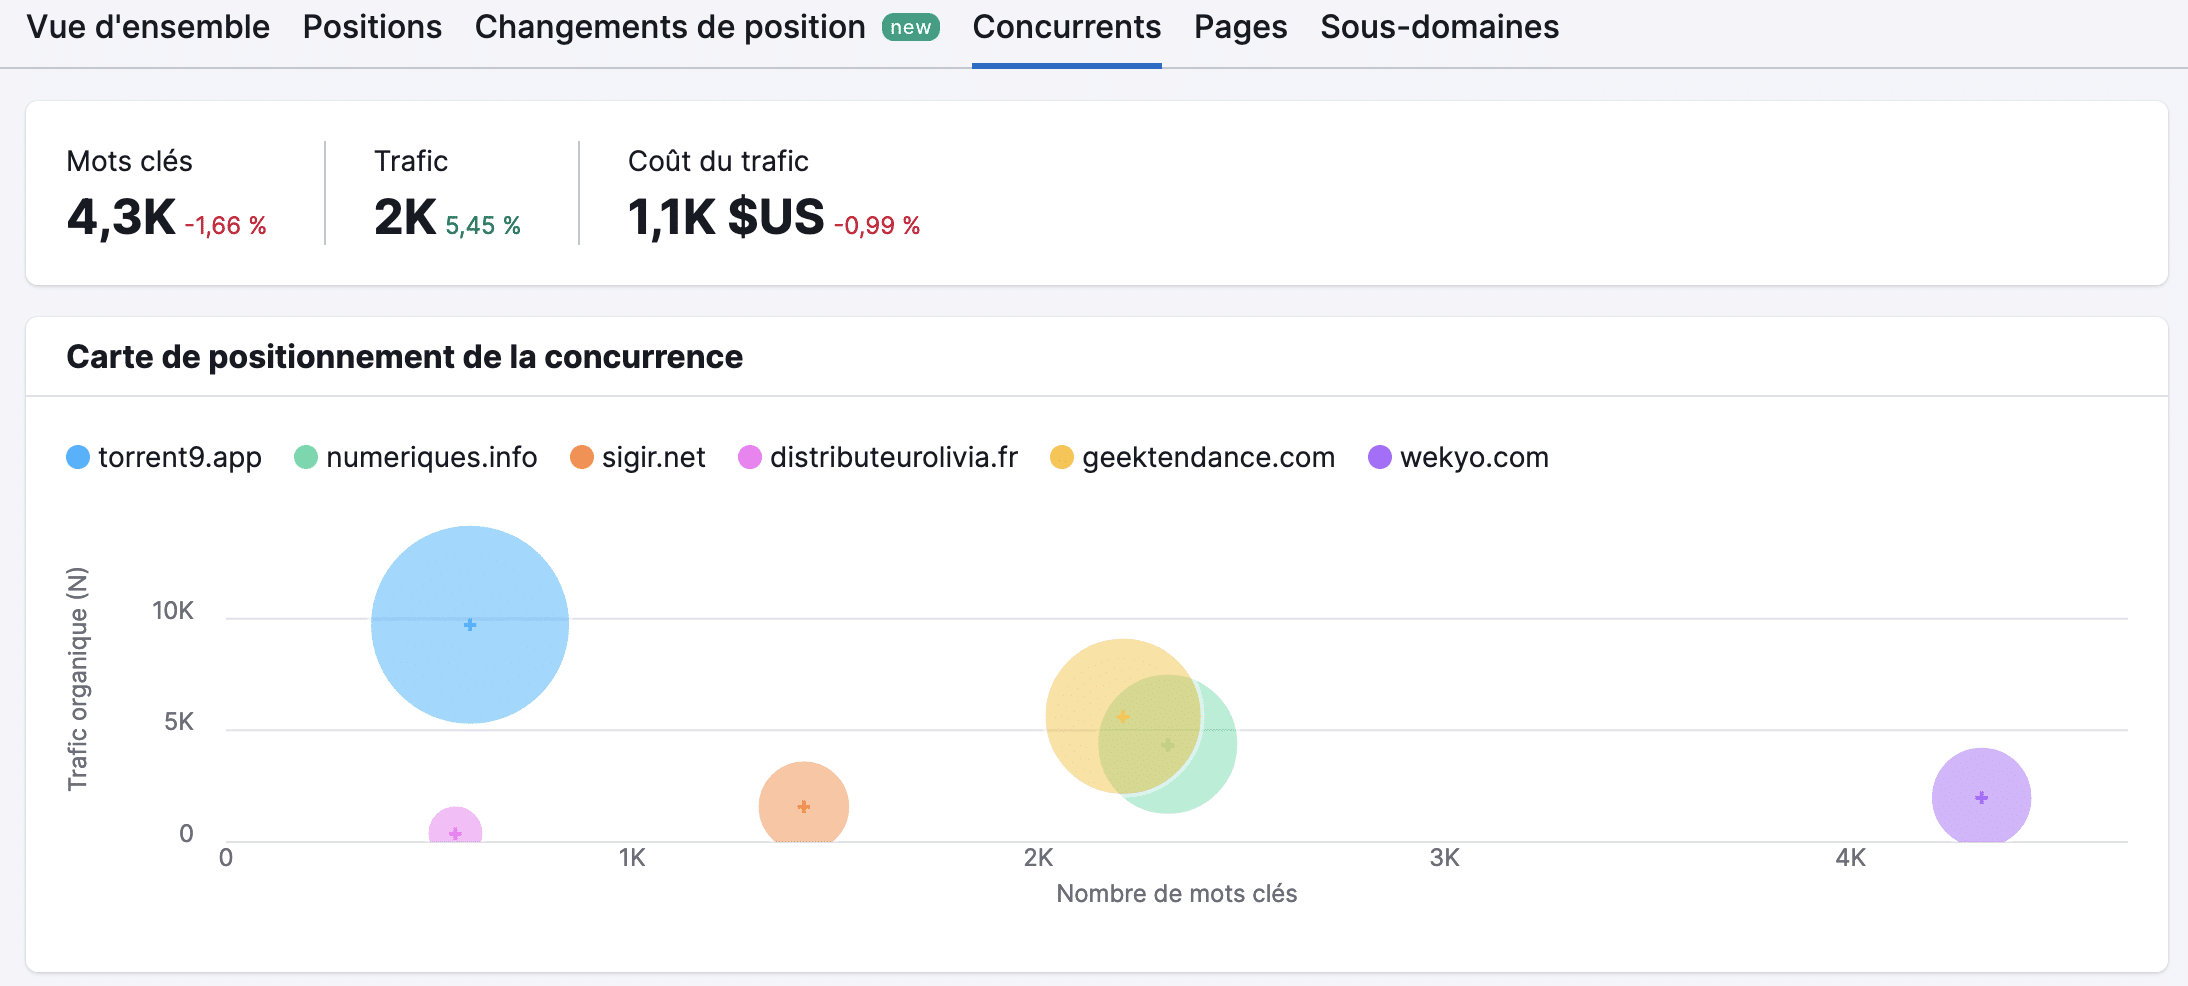The width and height of the screenshot is (2188, 986).
Task: Click the 10K y-axis tick label
Action: [x=173, y=611]
